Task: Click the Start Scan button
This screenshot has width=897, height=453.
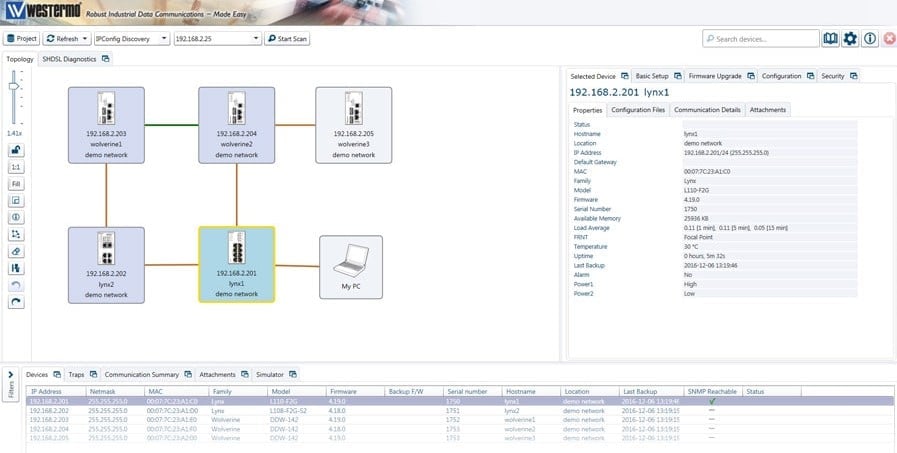Action: [x=287, y=39]
